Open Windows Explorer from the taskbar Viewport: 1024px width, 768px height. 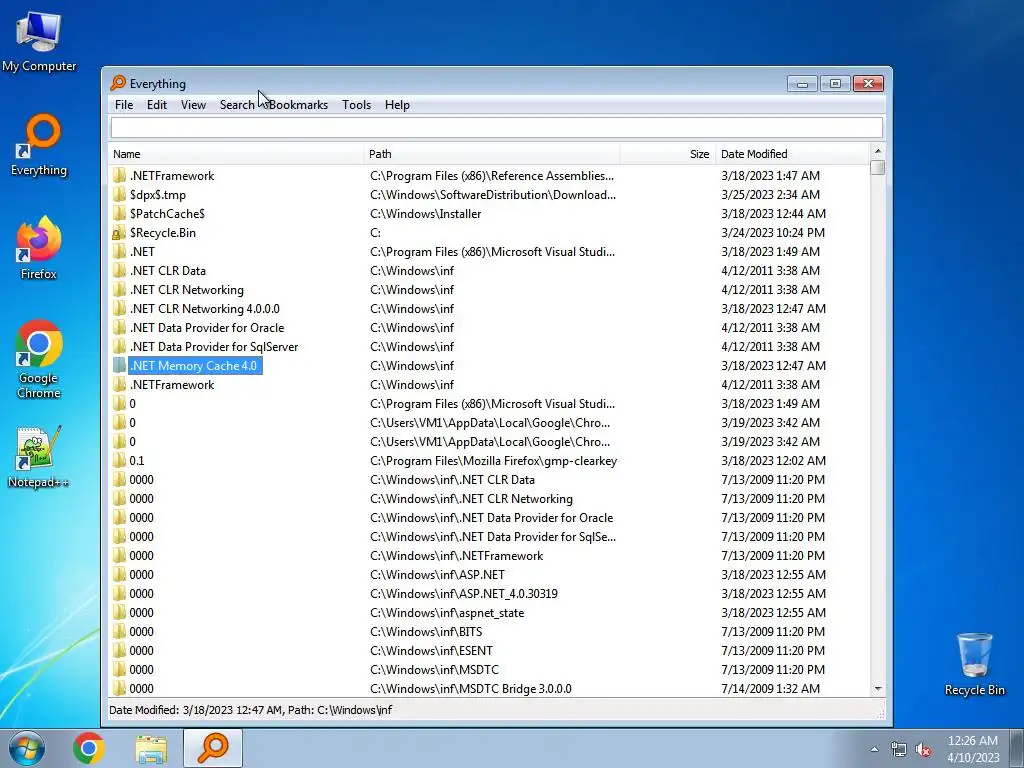pos(151,748)
